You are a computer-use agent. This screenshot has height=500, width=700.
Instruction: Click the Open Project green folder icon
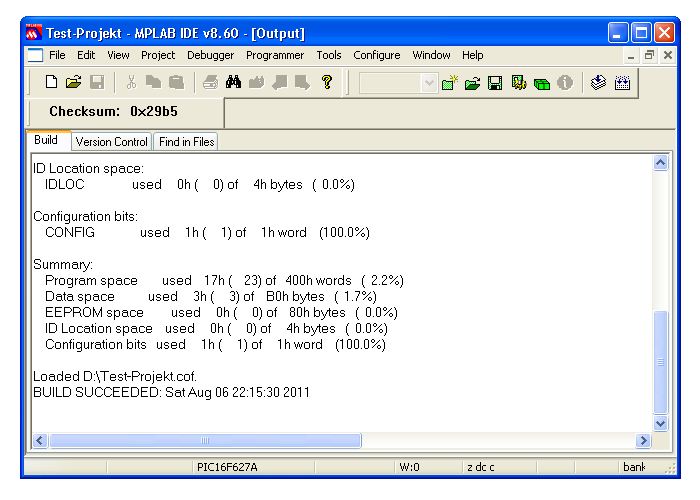pos(472,83)
